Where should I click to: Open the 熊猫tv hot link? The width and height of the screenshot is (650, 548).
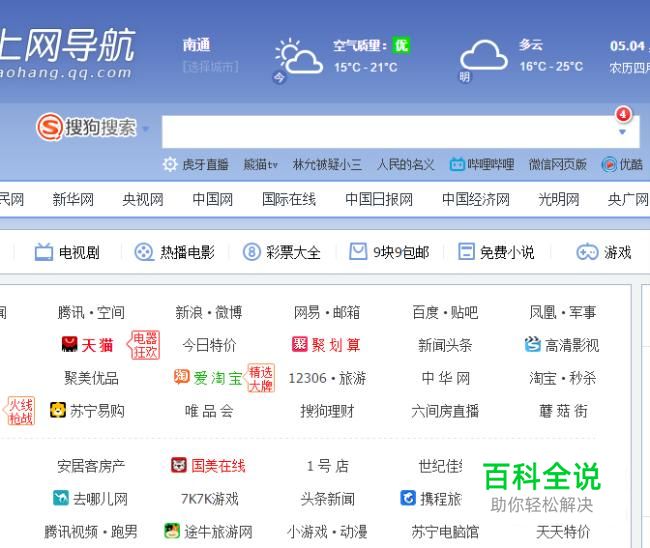point(260,165)
